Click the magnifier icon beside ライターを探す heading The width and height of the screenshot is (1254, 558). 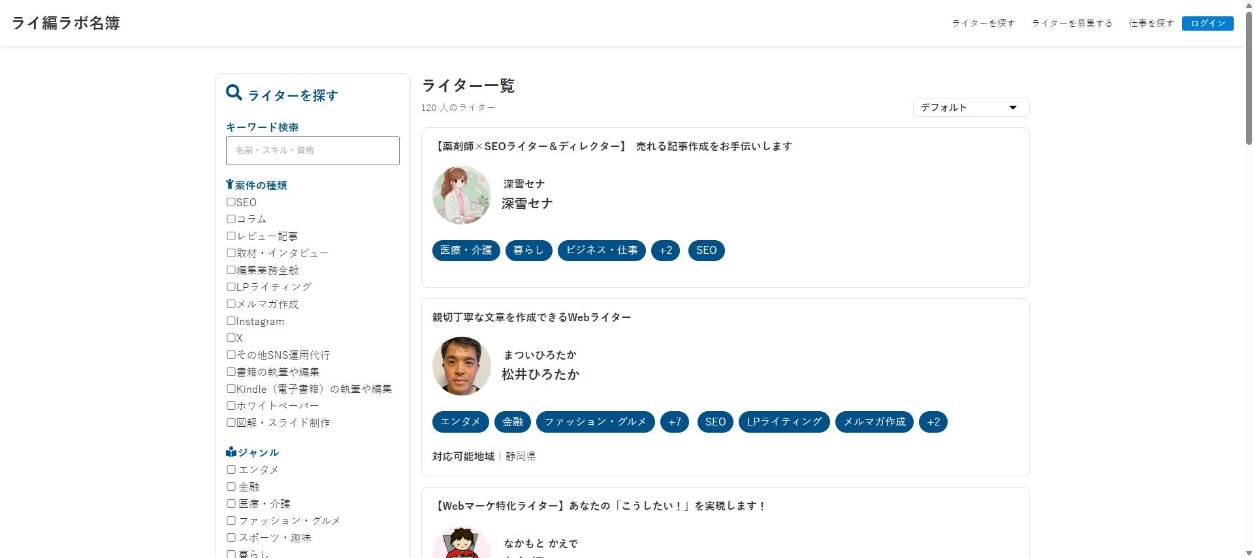234,93
